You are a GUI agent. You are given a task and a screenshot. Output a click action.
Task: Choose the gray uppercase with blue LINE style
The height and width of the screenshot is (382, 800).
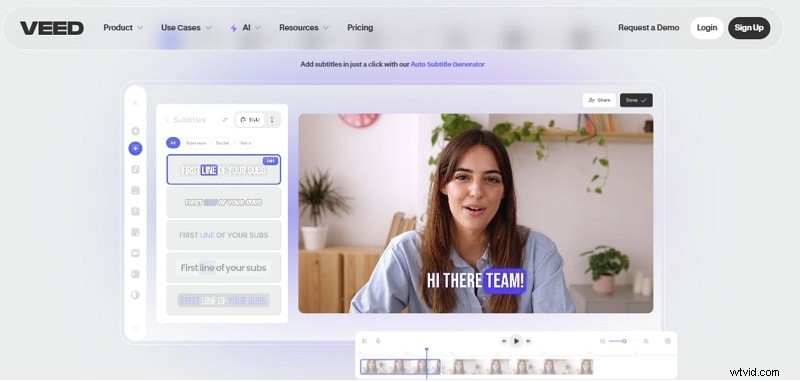[x=223, y=235]
